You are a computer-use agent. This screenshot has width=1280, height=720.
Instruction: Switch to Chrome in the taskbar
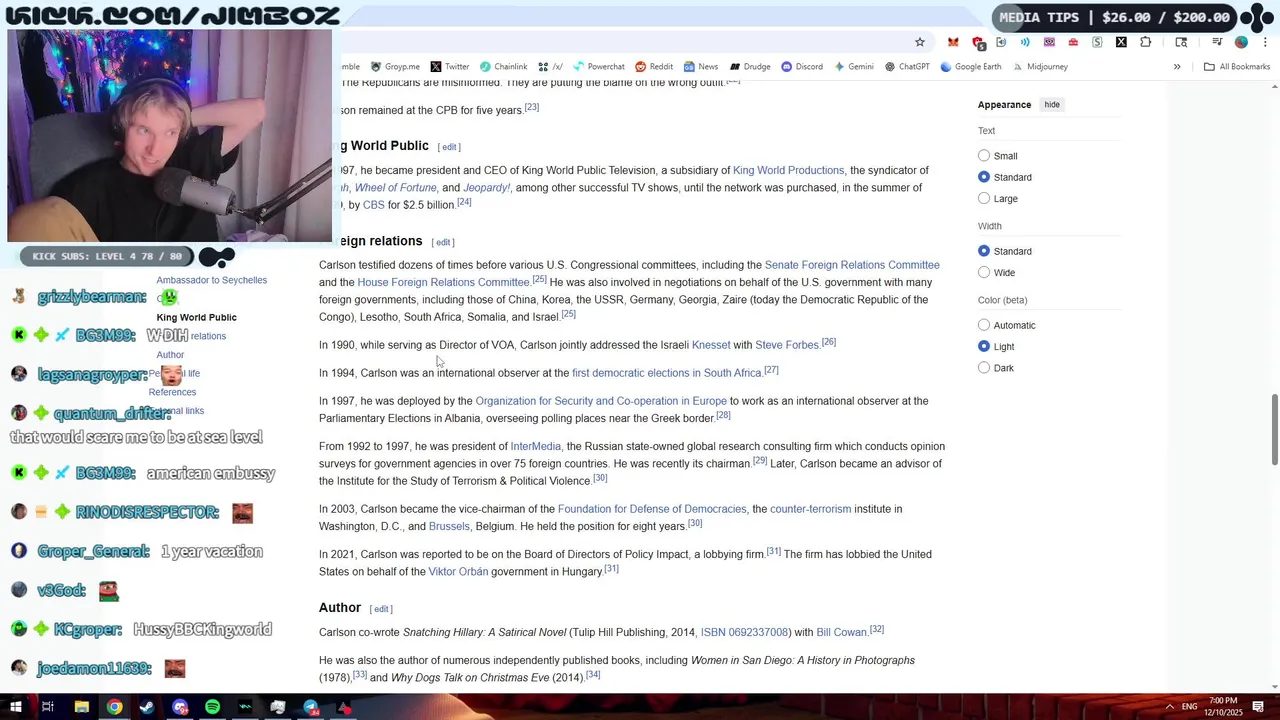click(114, 707)
